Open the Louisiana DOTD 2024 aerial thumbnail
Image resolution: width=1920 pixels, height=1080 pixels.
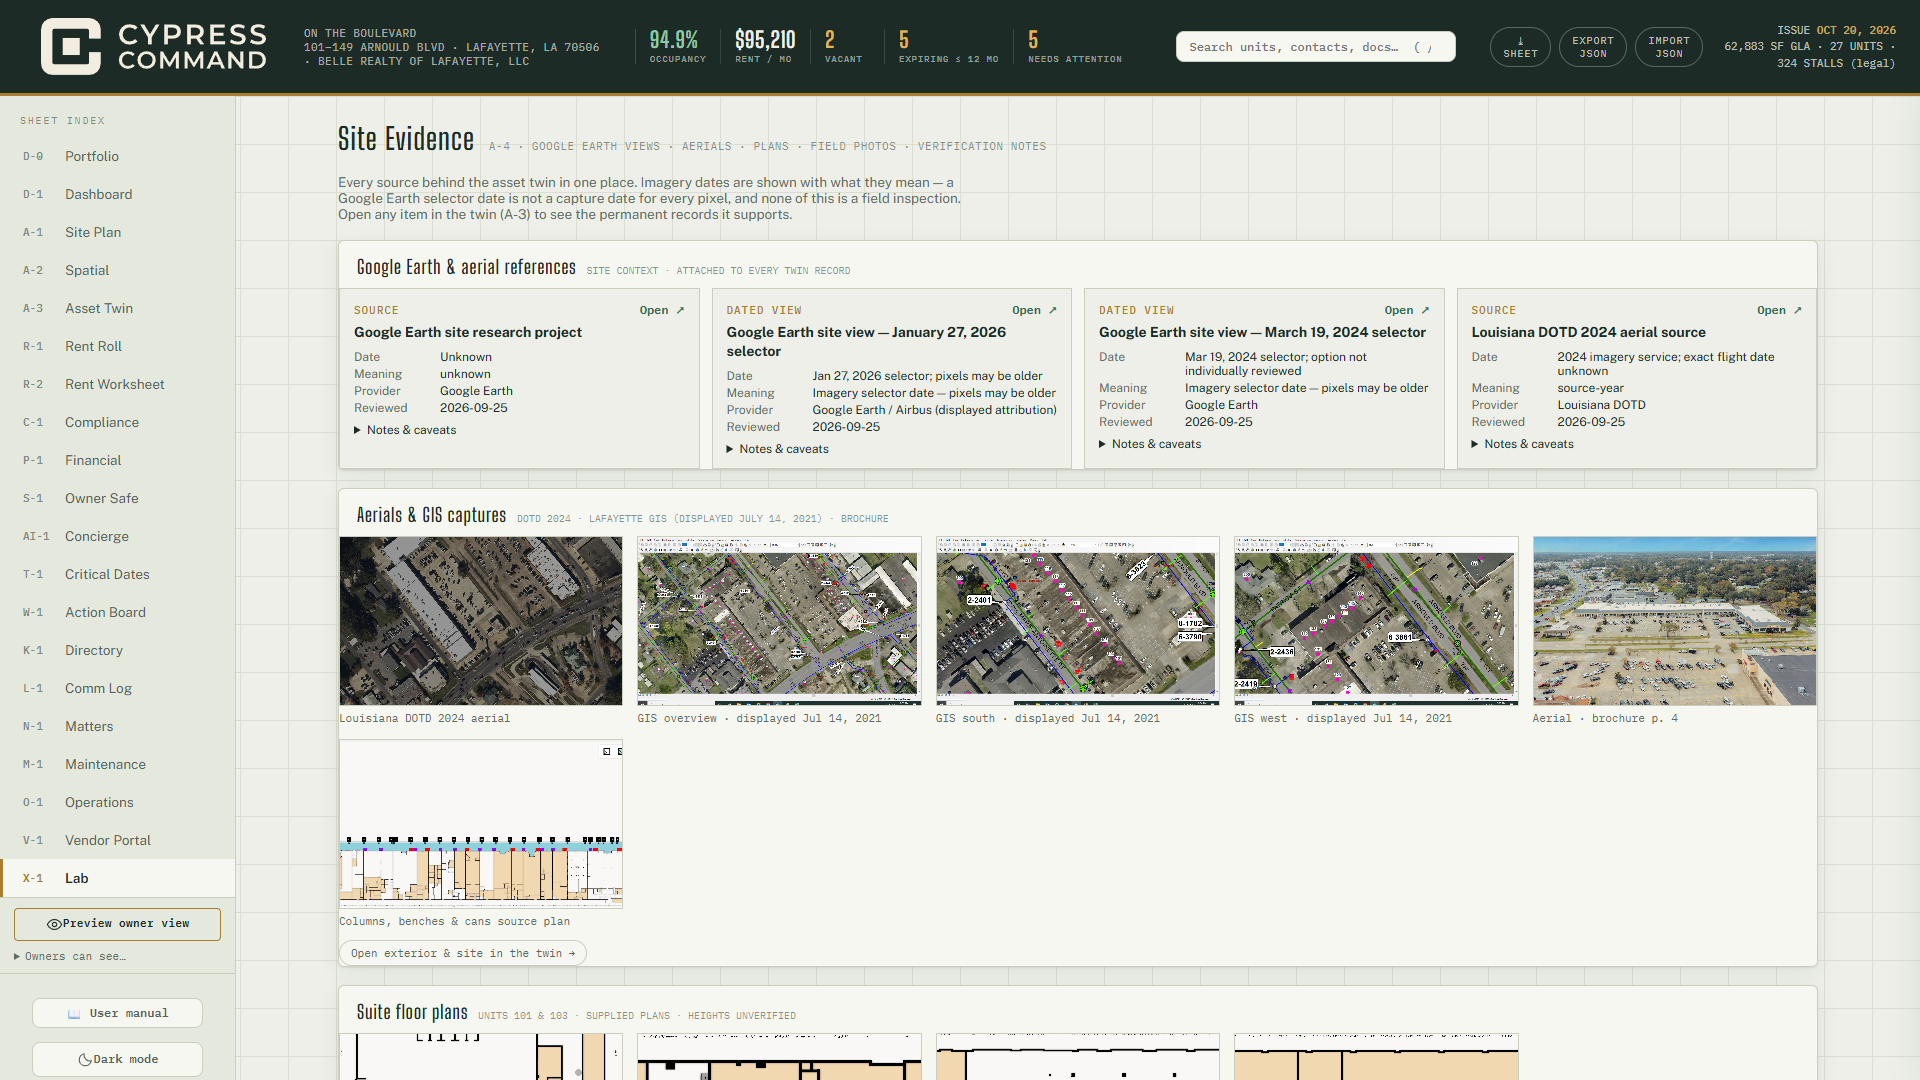coord(481,621)
